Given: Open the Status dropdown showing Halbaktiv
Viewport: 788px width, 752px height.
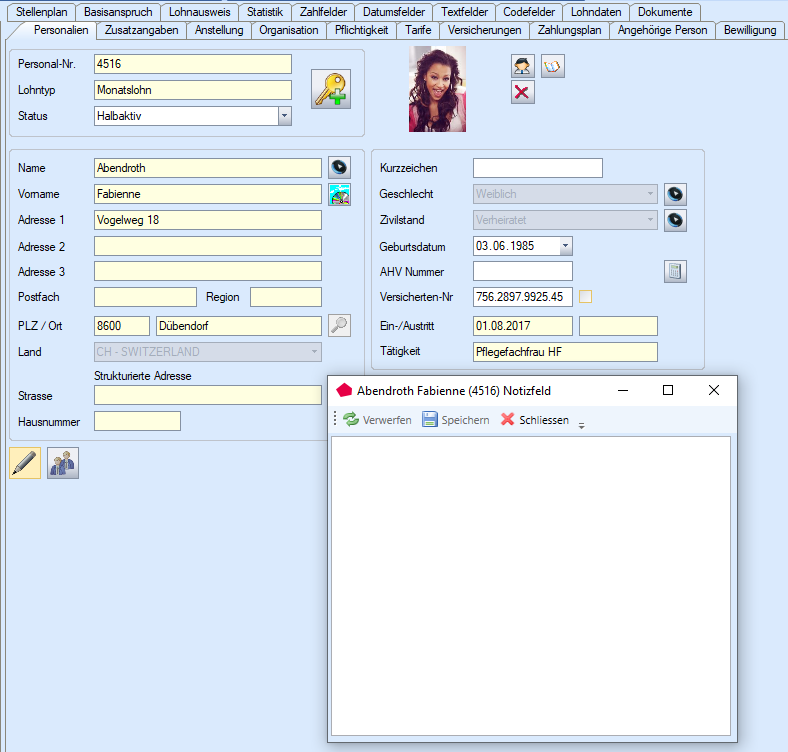Looking at the screenshot, I should click(284, 116).
